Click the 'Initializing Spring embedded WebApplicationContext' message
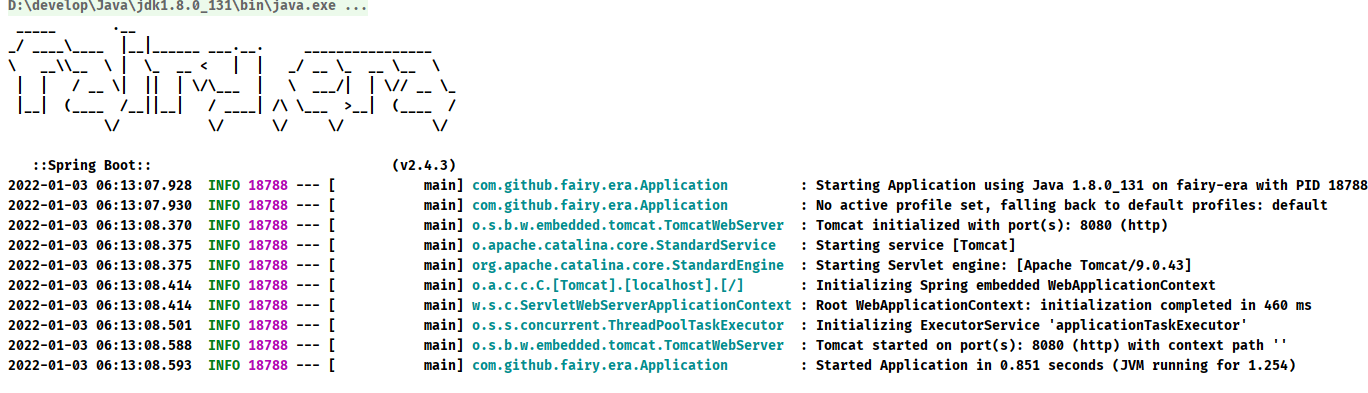The width and height of the screenshot is (1368, 393). point(1015,285)
